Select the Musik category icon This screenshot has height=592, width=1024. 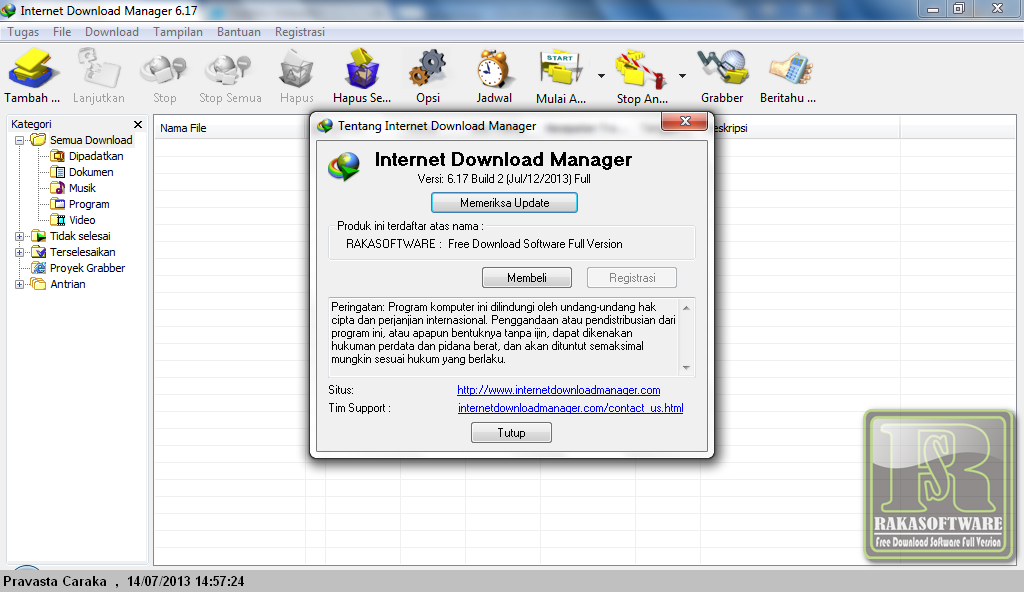pos(57,188)
